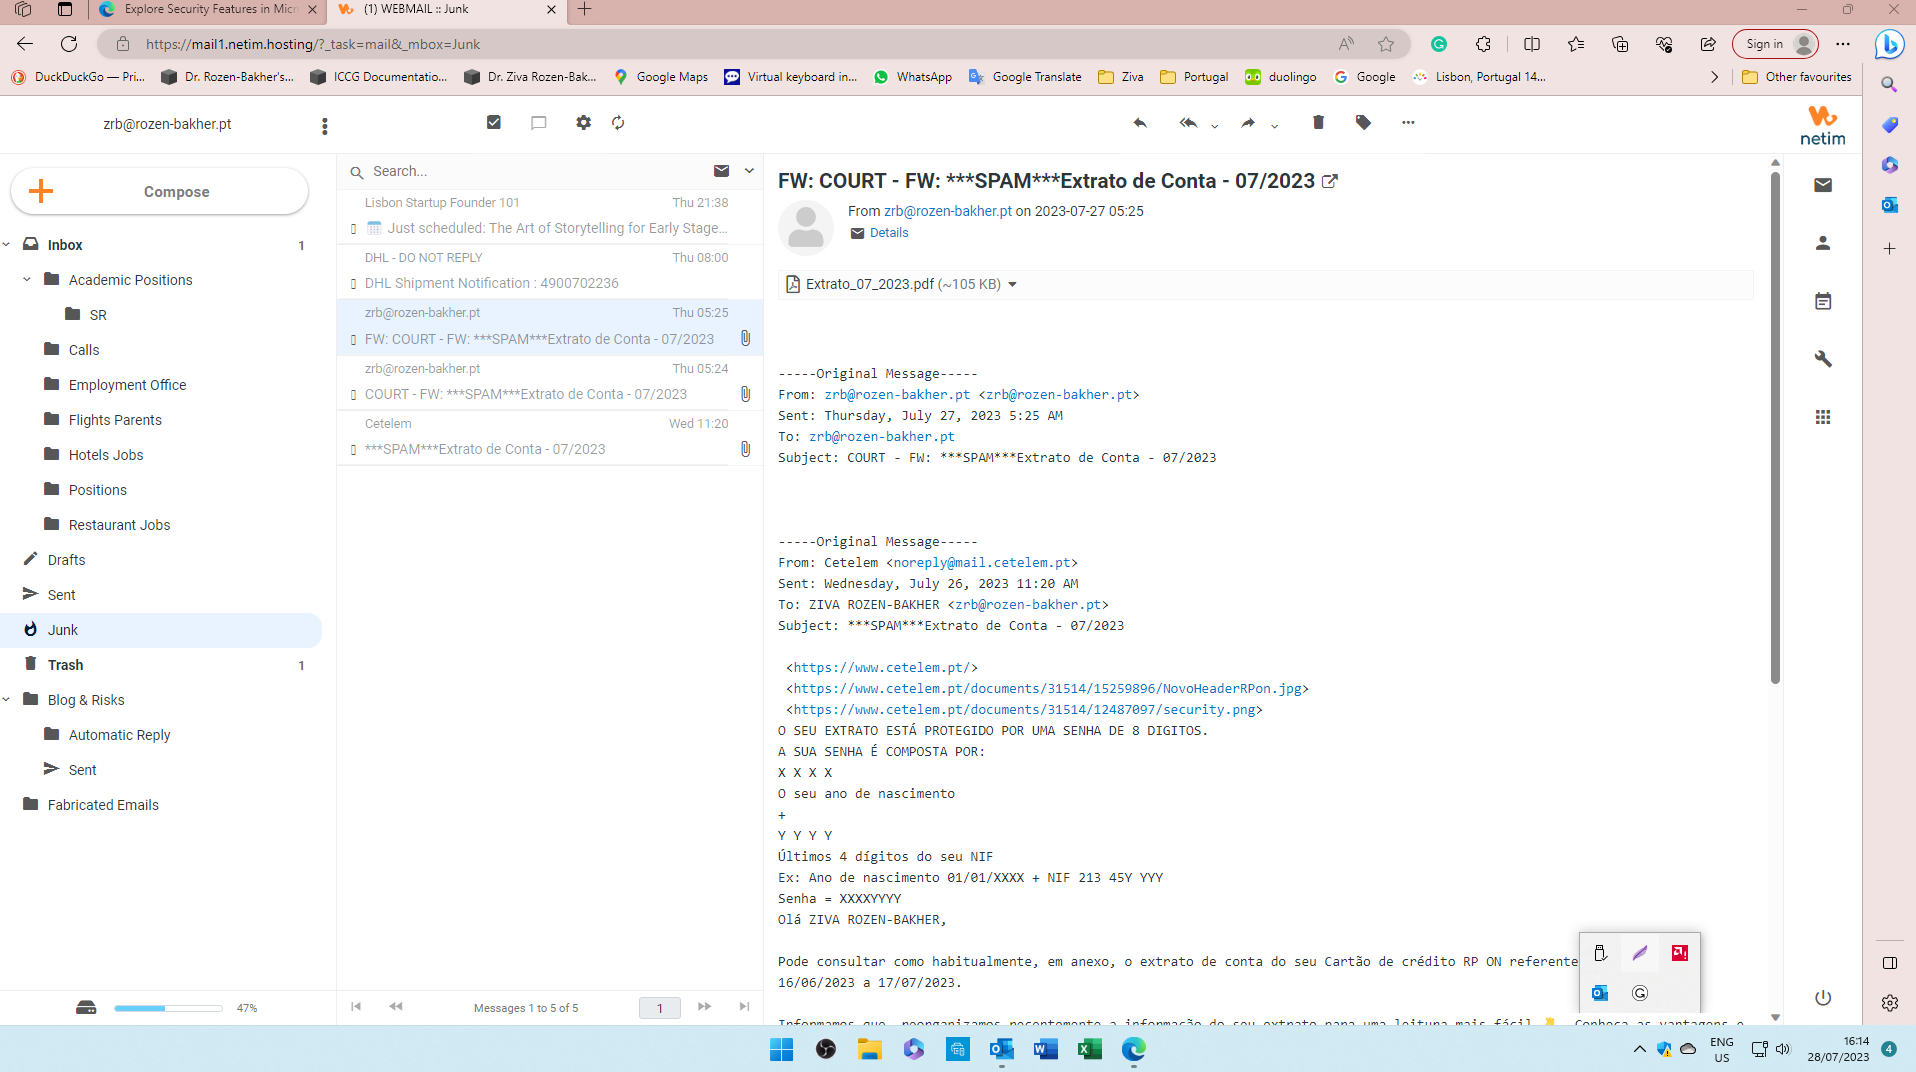Click the Windows Start button

click(x=782, y=1049)
